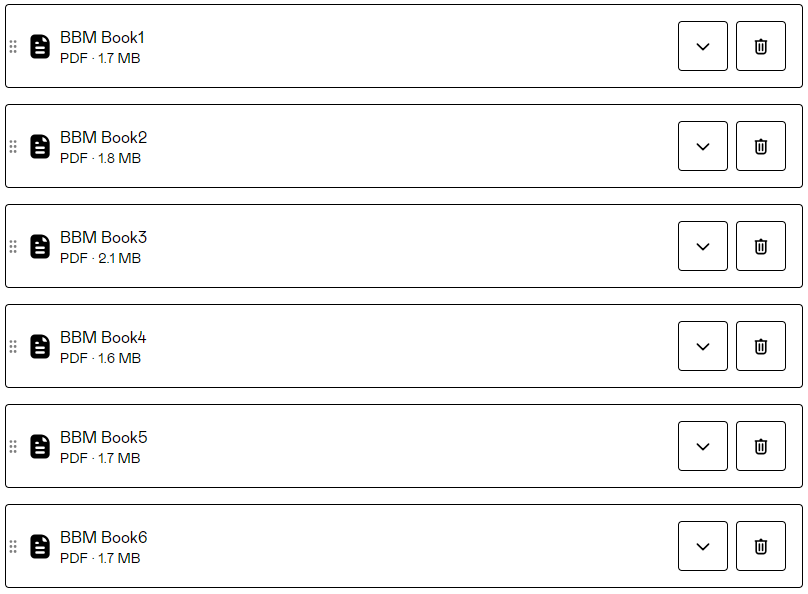
Task: Expand the BBM Book1 row
Action: click(702, 46)
